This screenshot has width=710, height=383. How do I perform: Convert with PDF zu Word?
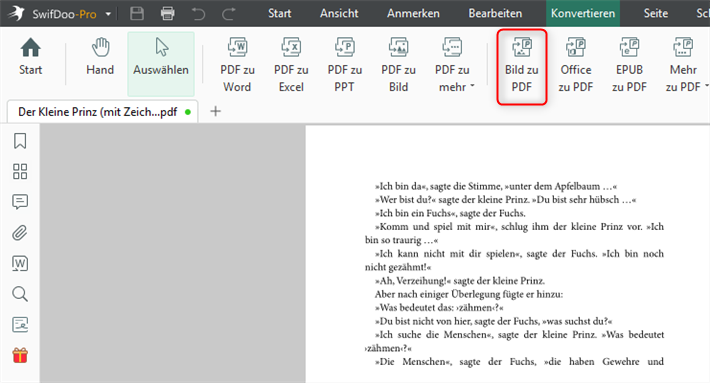(237, 65)
